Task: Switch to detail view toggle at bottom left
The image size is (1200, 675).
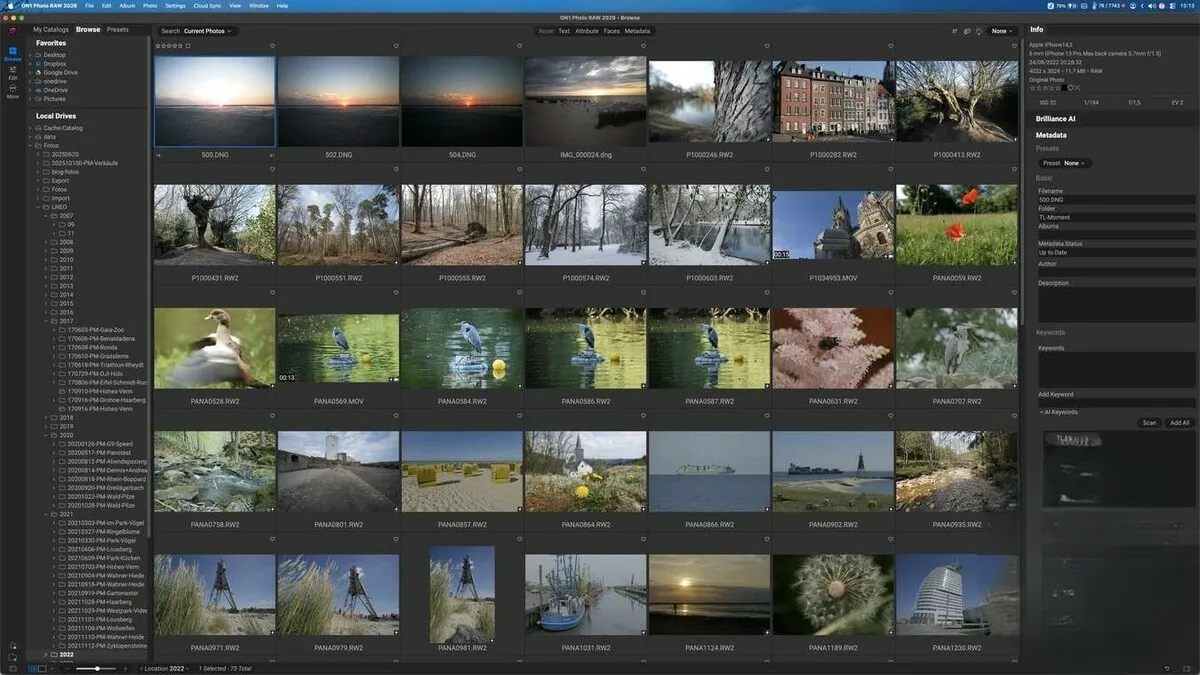Action: tap(42, 668)
